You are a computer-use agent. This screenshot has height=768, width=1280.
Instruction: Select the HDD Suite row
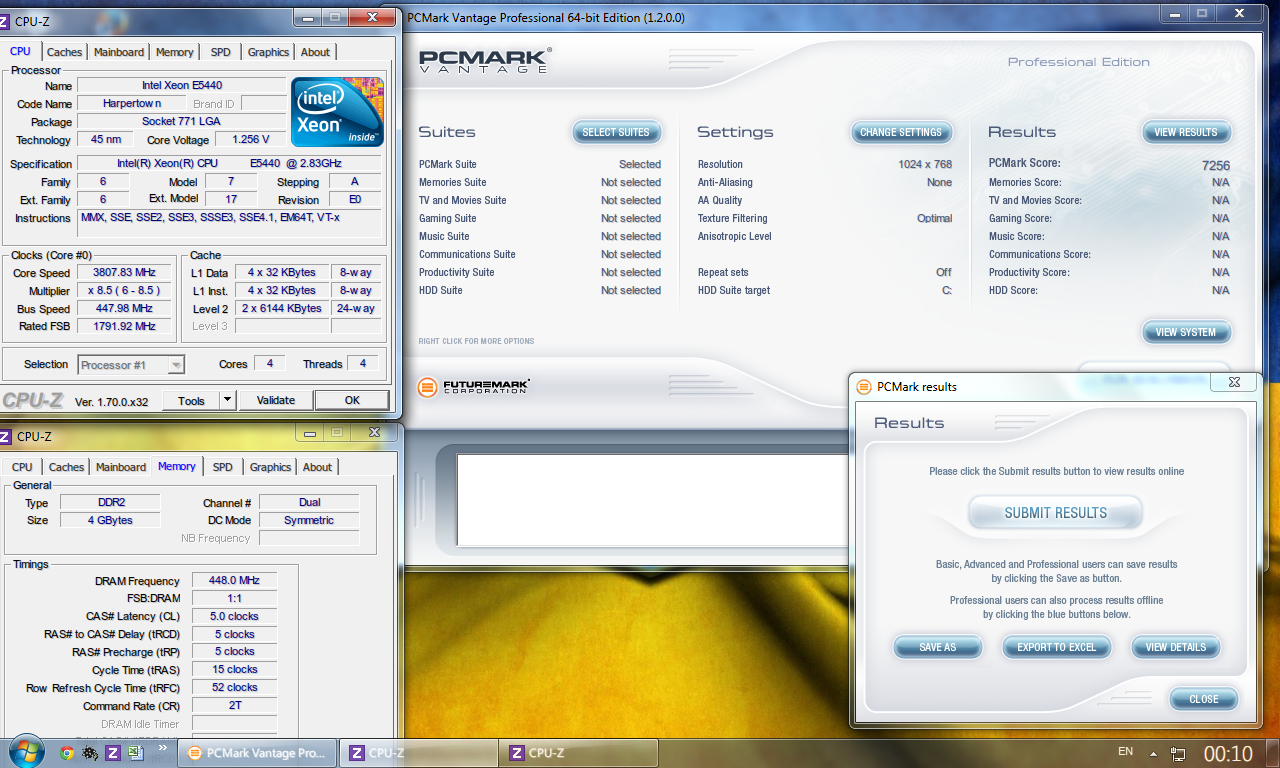coord(540,290)
